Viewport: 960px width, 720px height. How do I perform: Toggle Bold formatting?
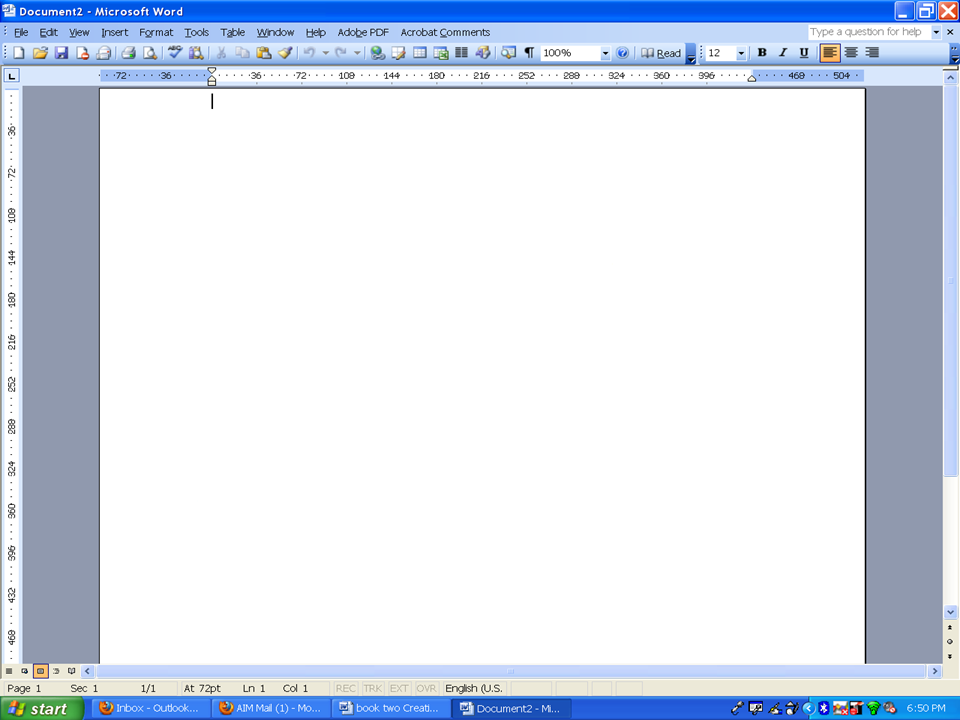point(762,53)
